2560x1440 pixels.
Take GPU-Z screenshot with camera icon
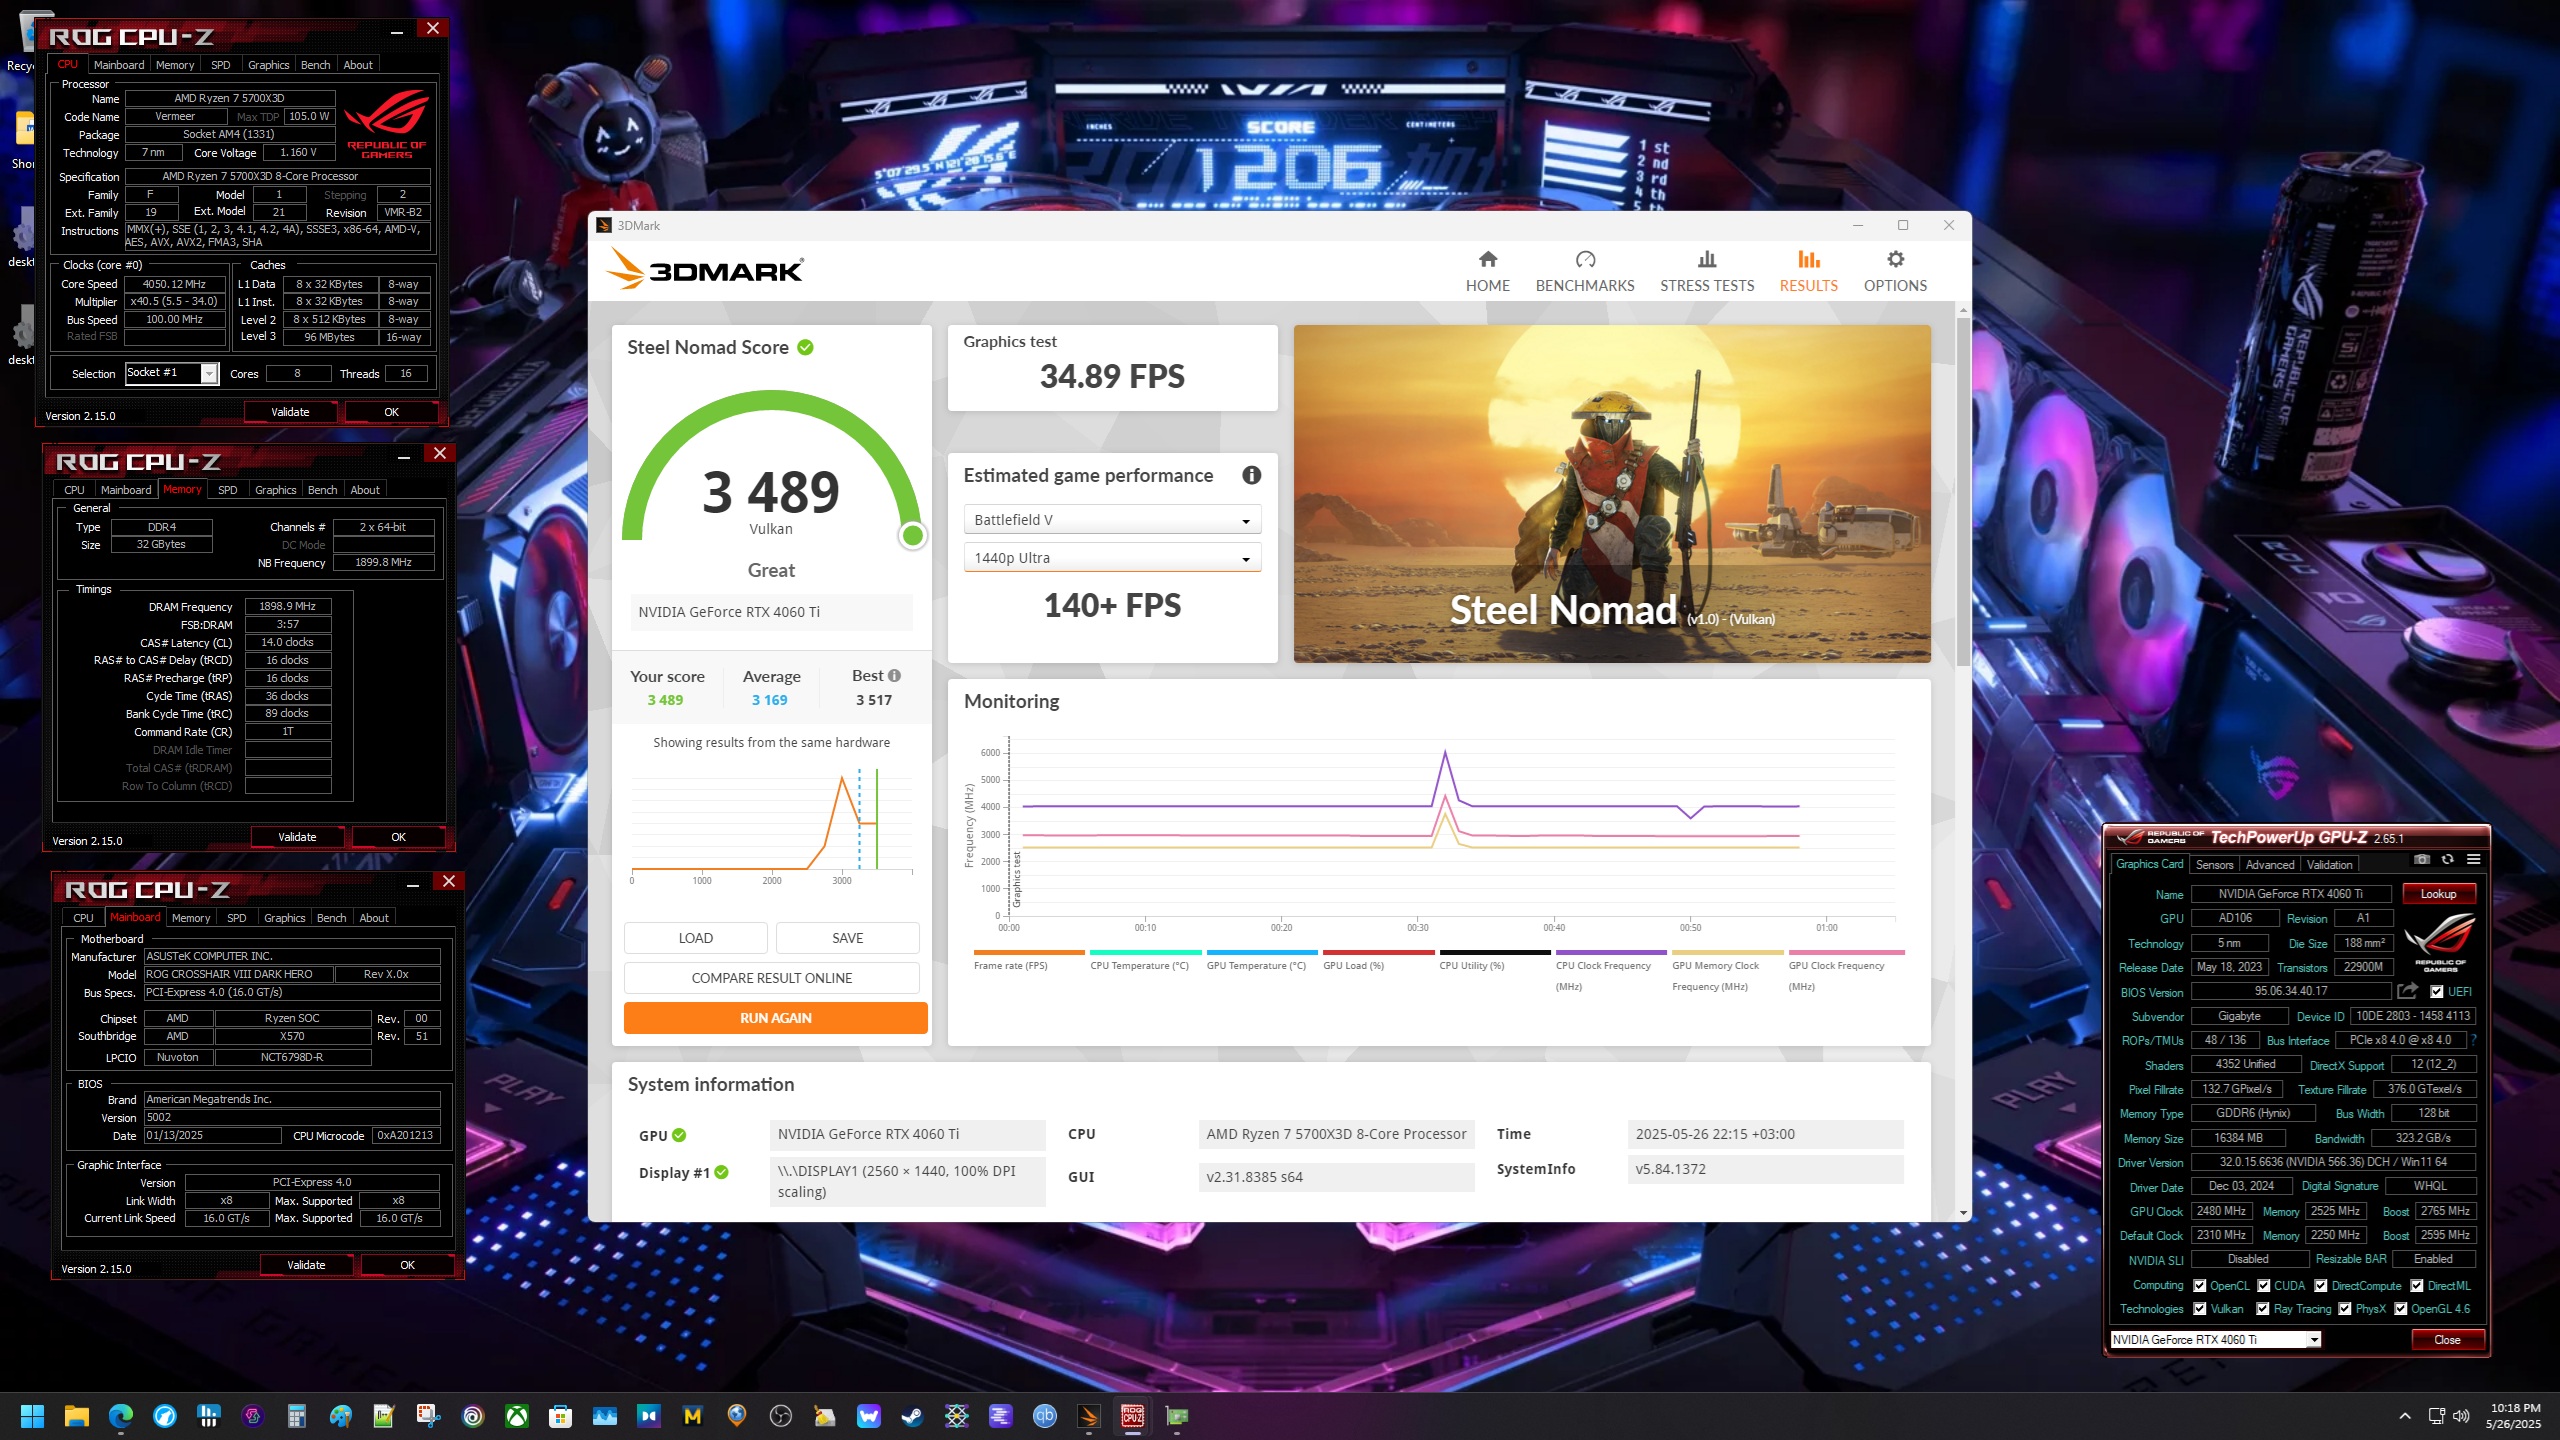(x=2421, y=860)
